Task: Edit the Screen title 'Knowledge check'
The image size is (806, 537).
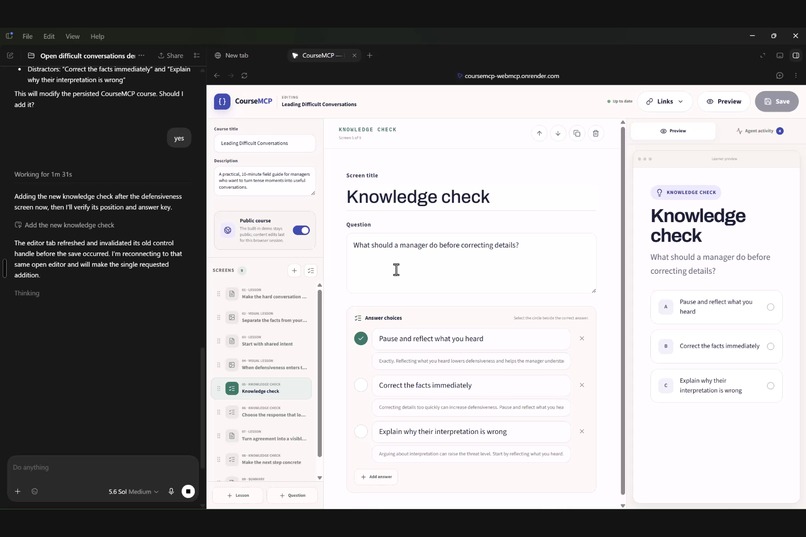Action: coord(471,197)
